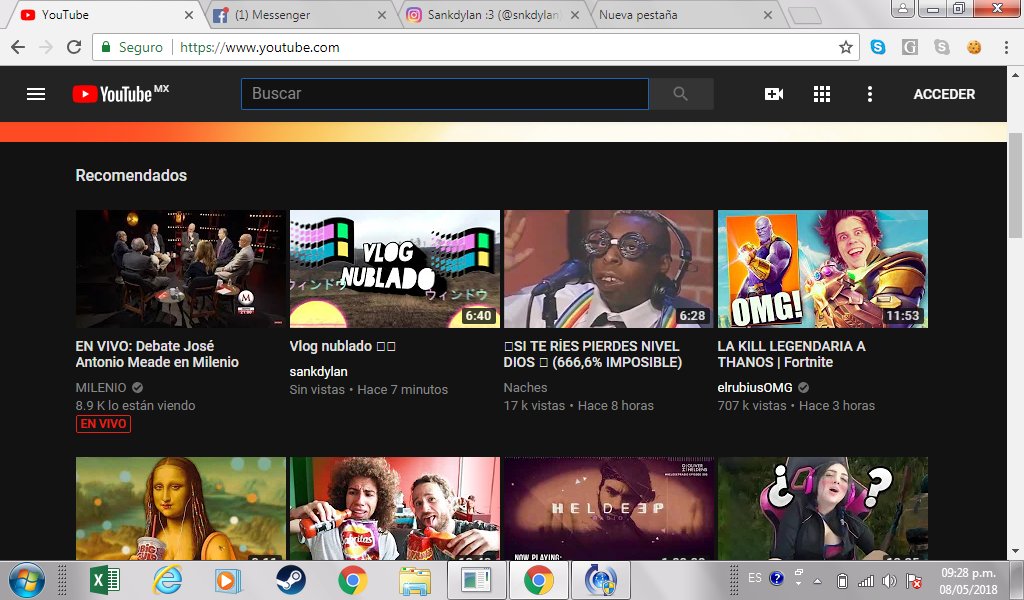
Task: Open the Doritos snack video thumbnail
Action: pyautogui.click(x=394, y=508)
